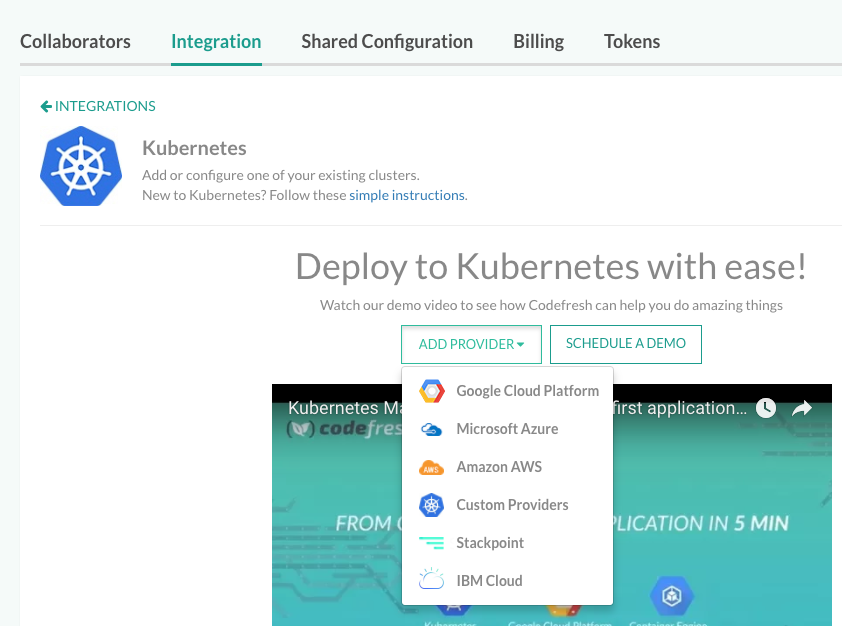Select Microsoft Azure provider
Image resolution: width=842 pixels, height=626 pixels.
(x=507, y=429)
